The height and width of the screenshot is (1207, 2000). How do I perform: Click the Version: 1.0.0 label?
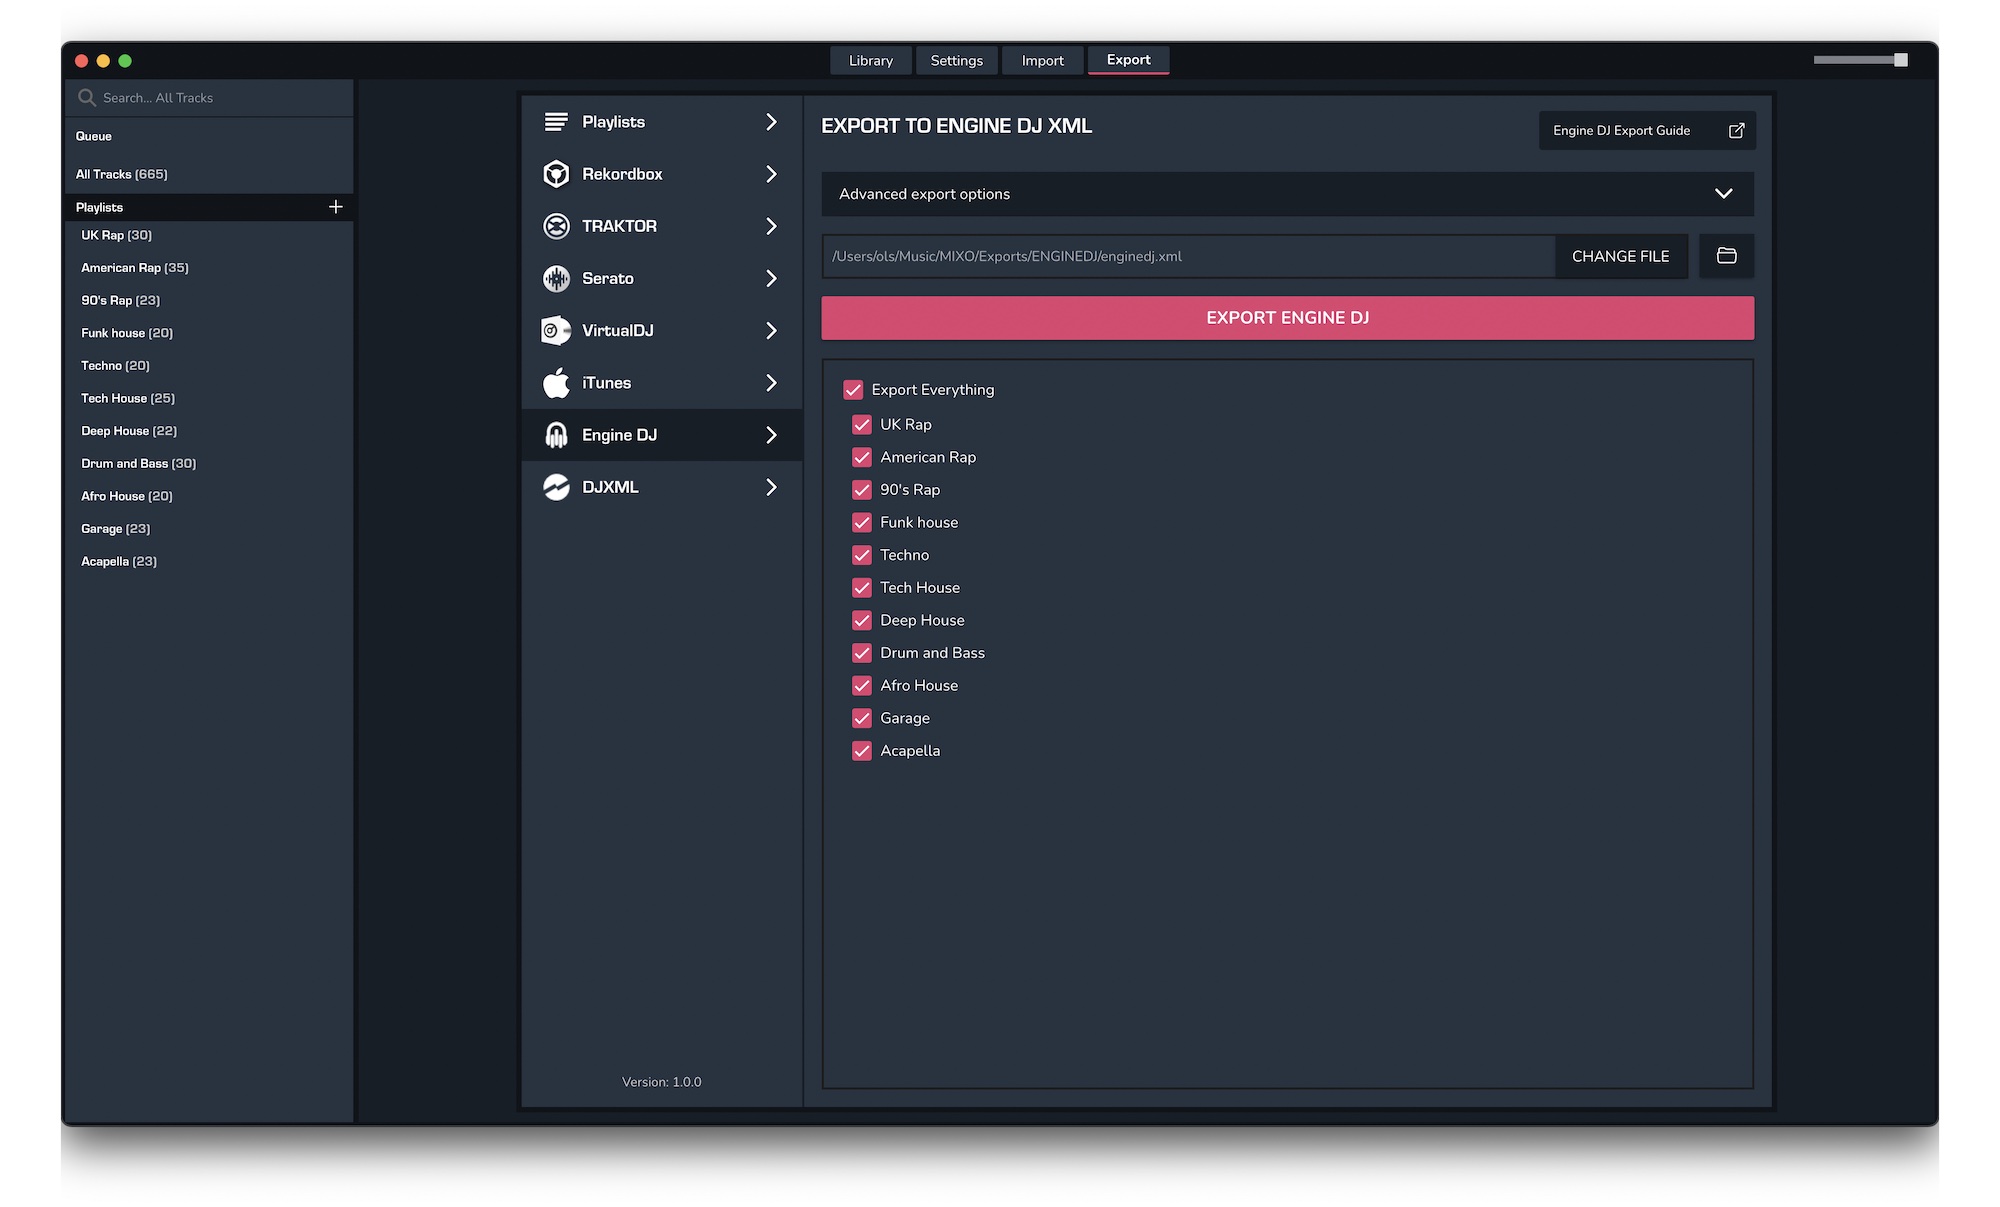pyautogui.click(x=661, y=1082)
